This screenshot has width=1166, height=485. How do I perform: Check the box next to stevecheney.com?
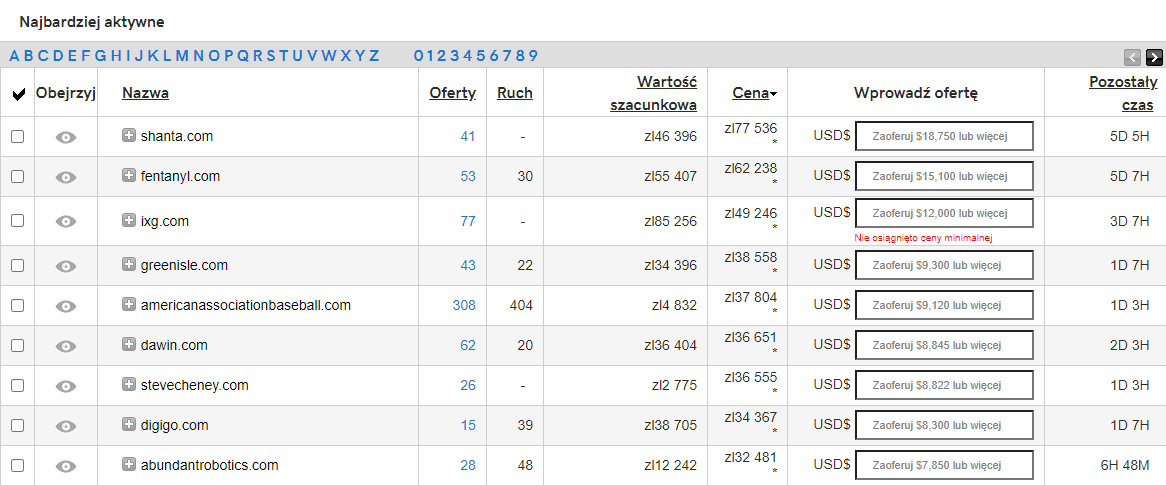click(18, 385)
